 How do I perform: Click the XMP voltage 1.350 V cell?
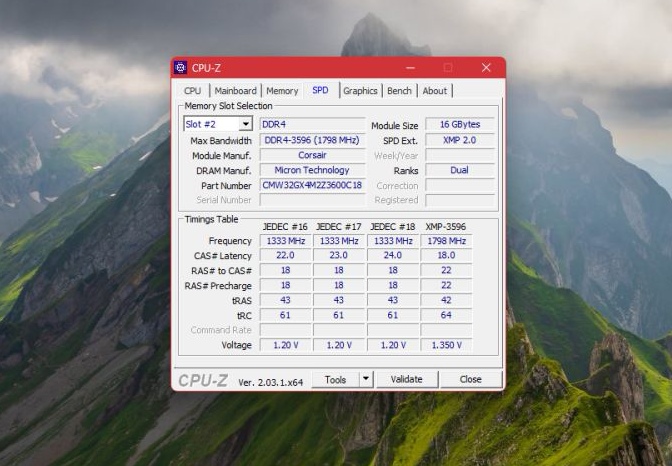pyautogui.click(x=447, y=345)
